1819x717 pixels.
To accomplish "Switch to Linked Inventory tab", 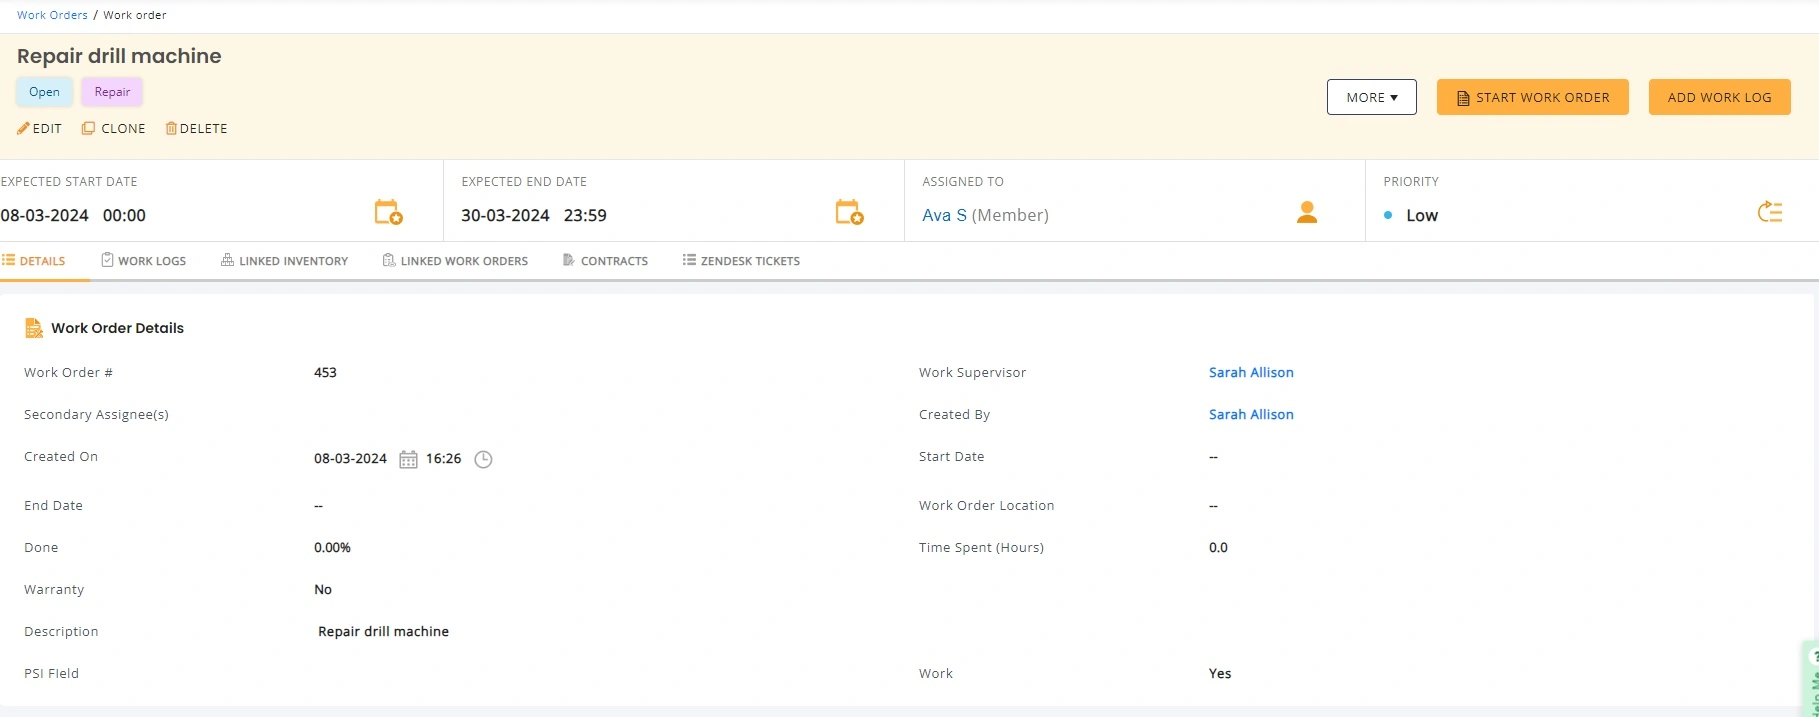I will pyautogui.click(x=284, y=261).
